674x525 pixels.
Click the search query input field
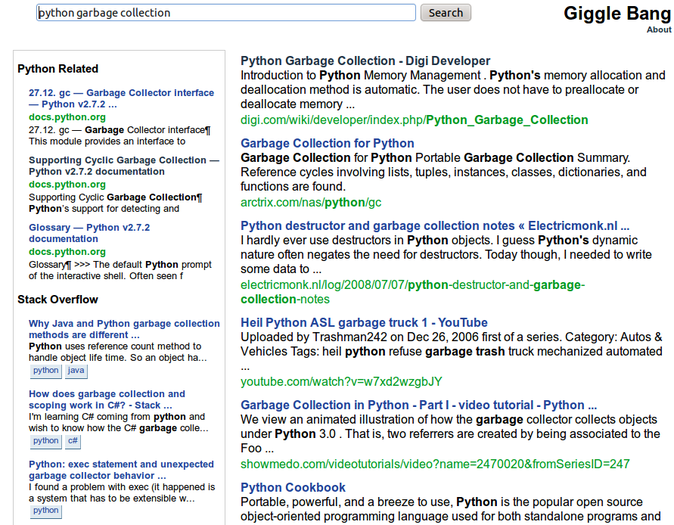coord(226,12)
